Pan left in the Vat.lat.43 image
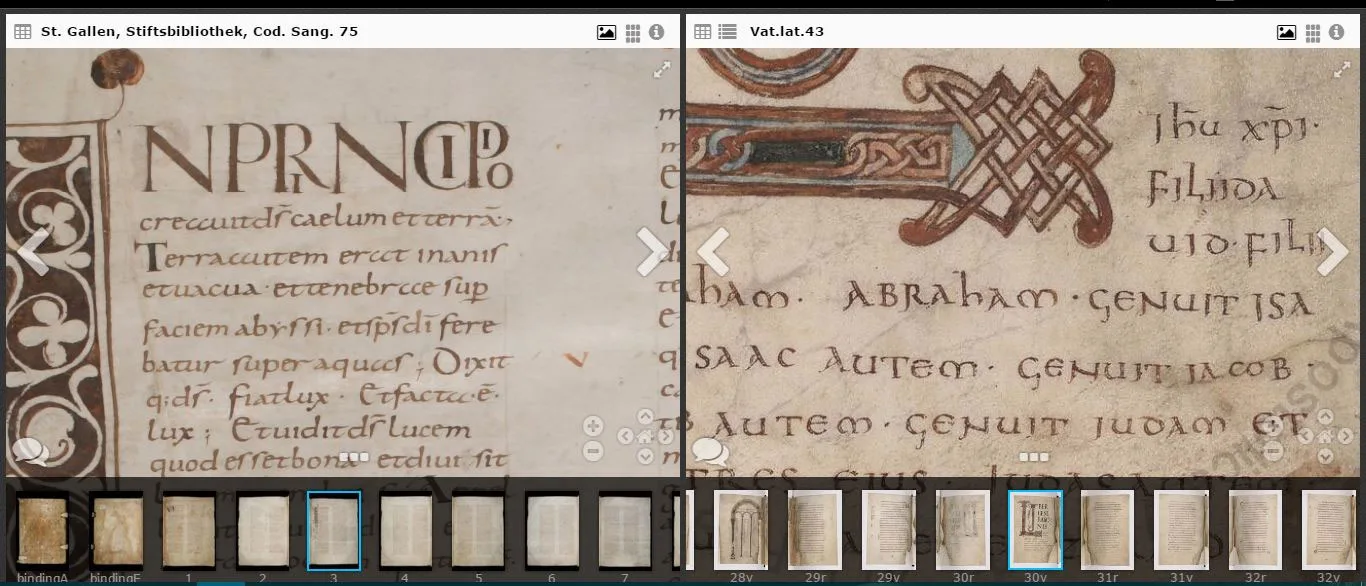Screen dimensions: 1366x586 click(x=1306, y=436)
